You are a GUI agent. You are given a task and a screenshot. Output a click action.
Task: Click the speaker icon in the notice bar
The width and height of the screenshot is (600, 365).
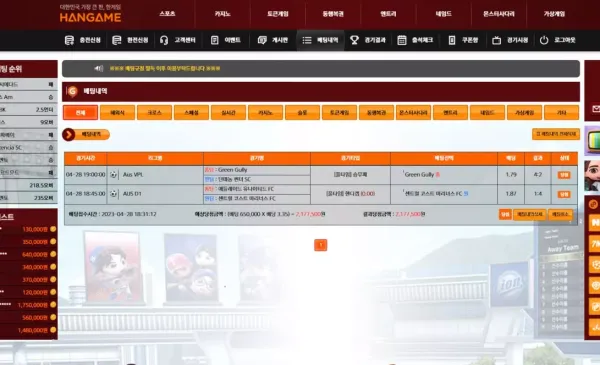[x=99, y=68]
